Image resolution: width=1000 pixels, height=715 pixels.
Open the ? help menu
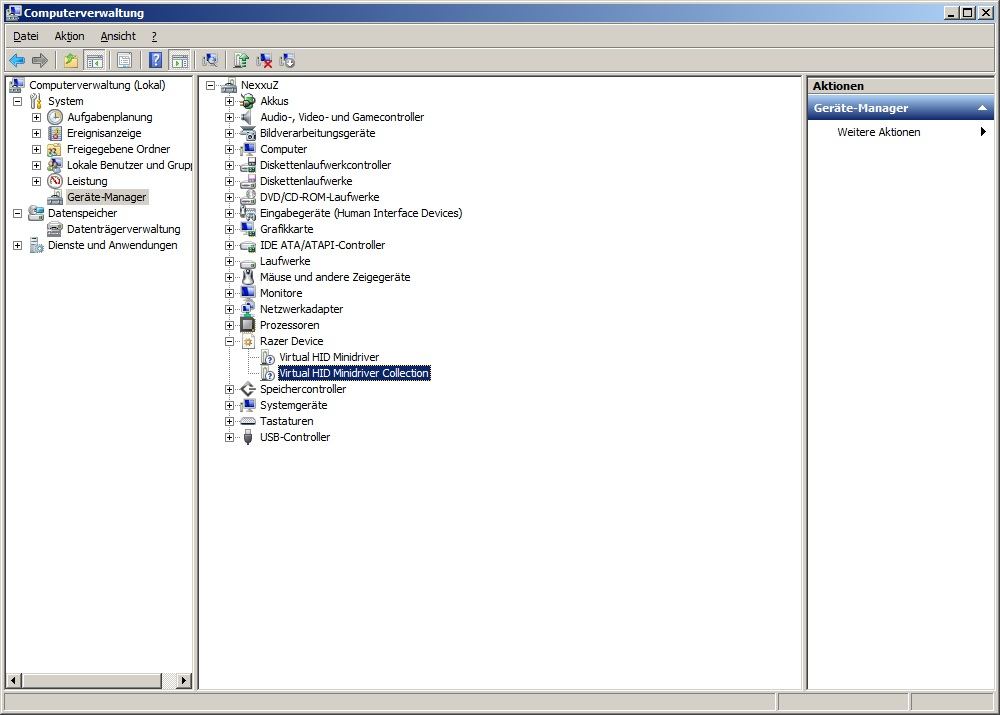154,36
